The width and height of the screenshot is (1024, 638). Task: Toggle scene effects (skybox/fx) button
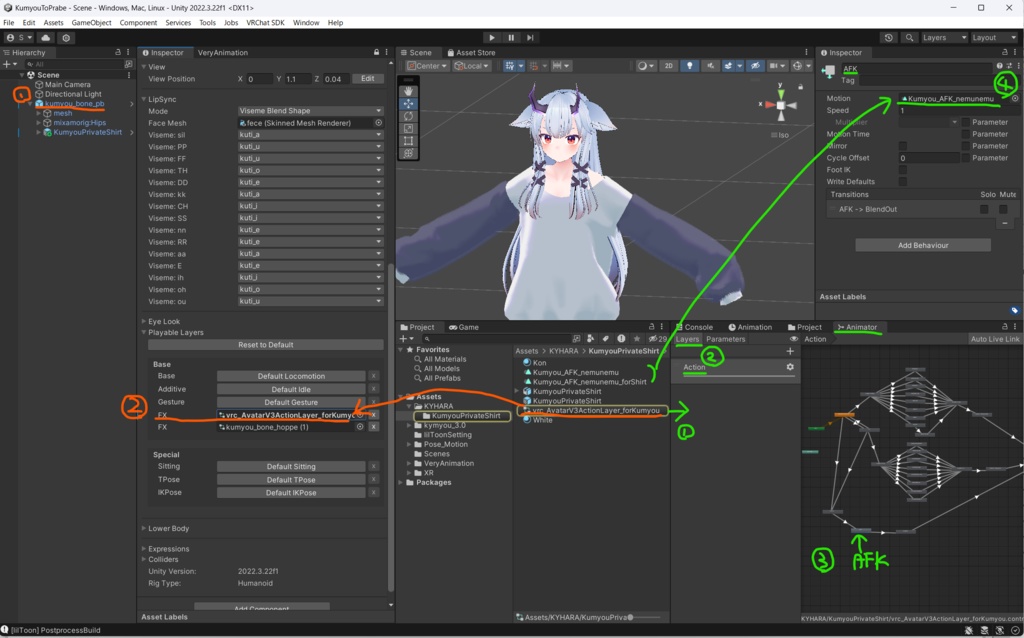coord(728,66)
